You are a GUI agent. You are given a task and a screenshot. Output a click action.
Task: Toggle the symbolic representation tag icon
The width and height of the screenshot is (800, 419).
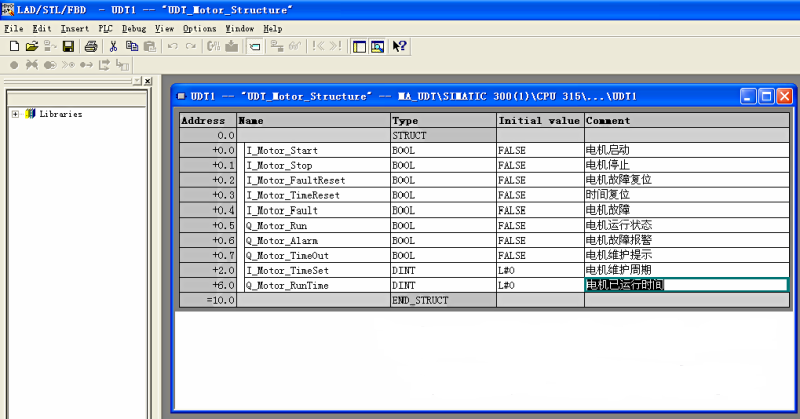254,46
